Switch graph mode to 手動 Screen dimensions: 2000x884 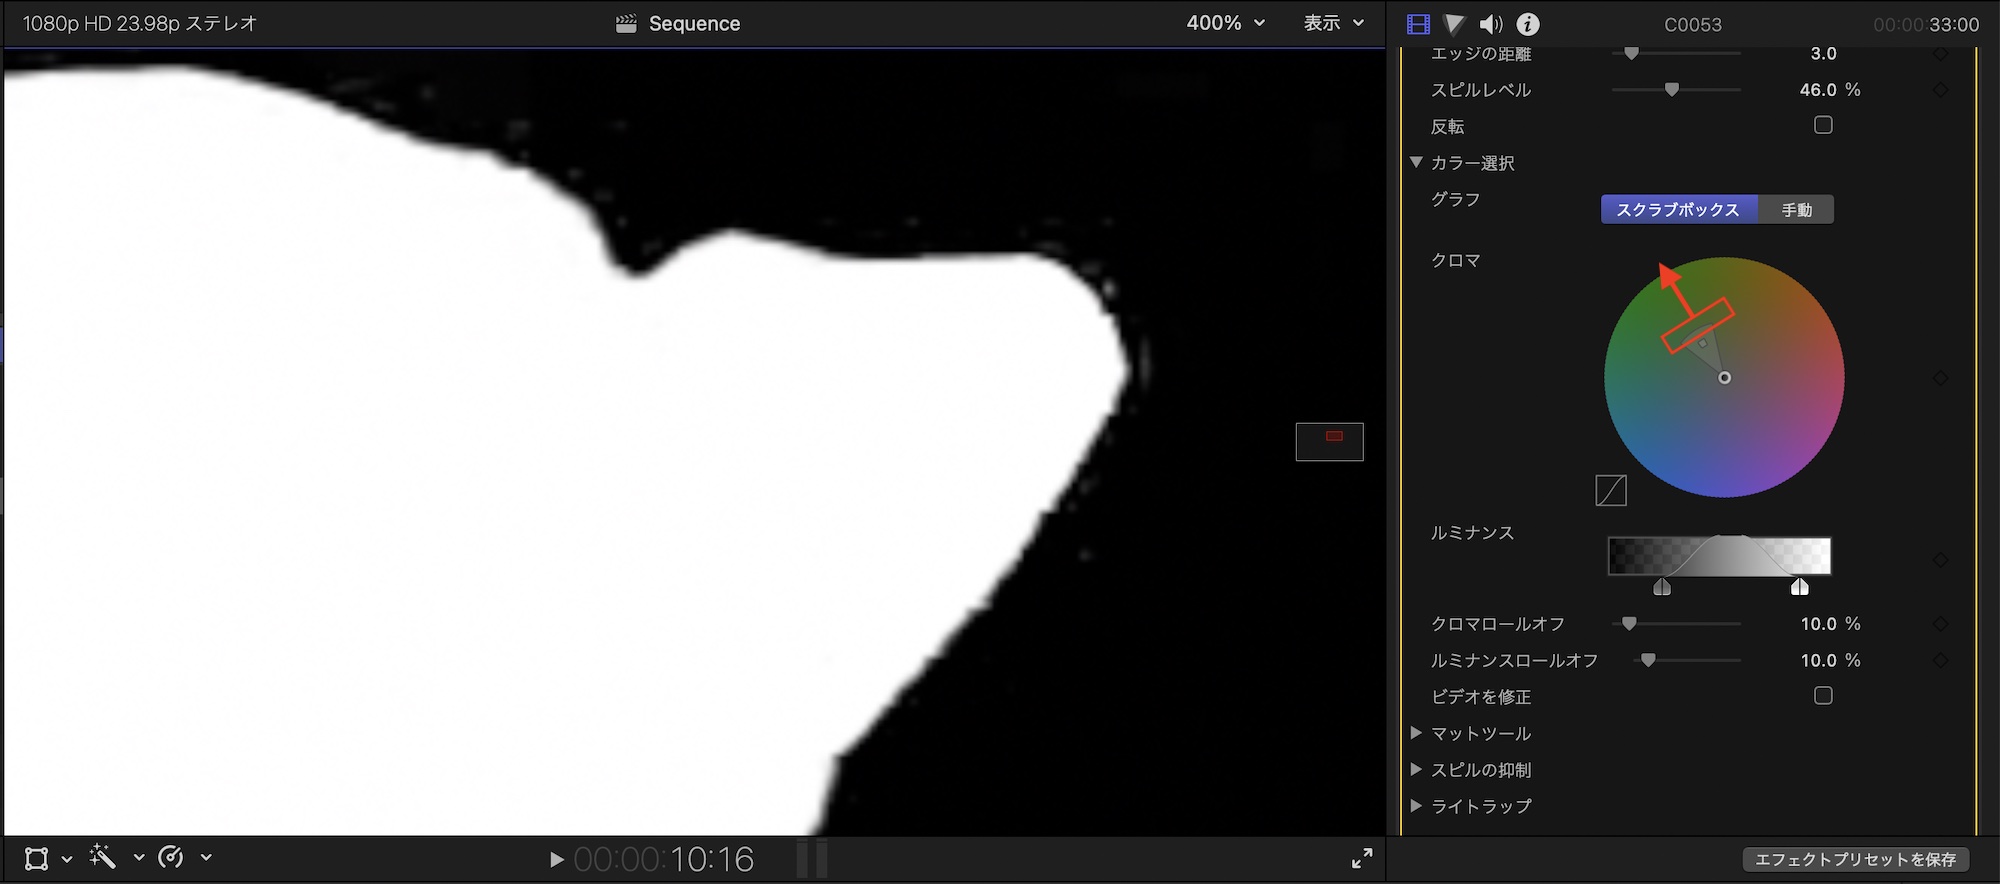[1796, 210]
